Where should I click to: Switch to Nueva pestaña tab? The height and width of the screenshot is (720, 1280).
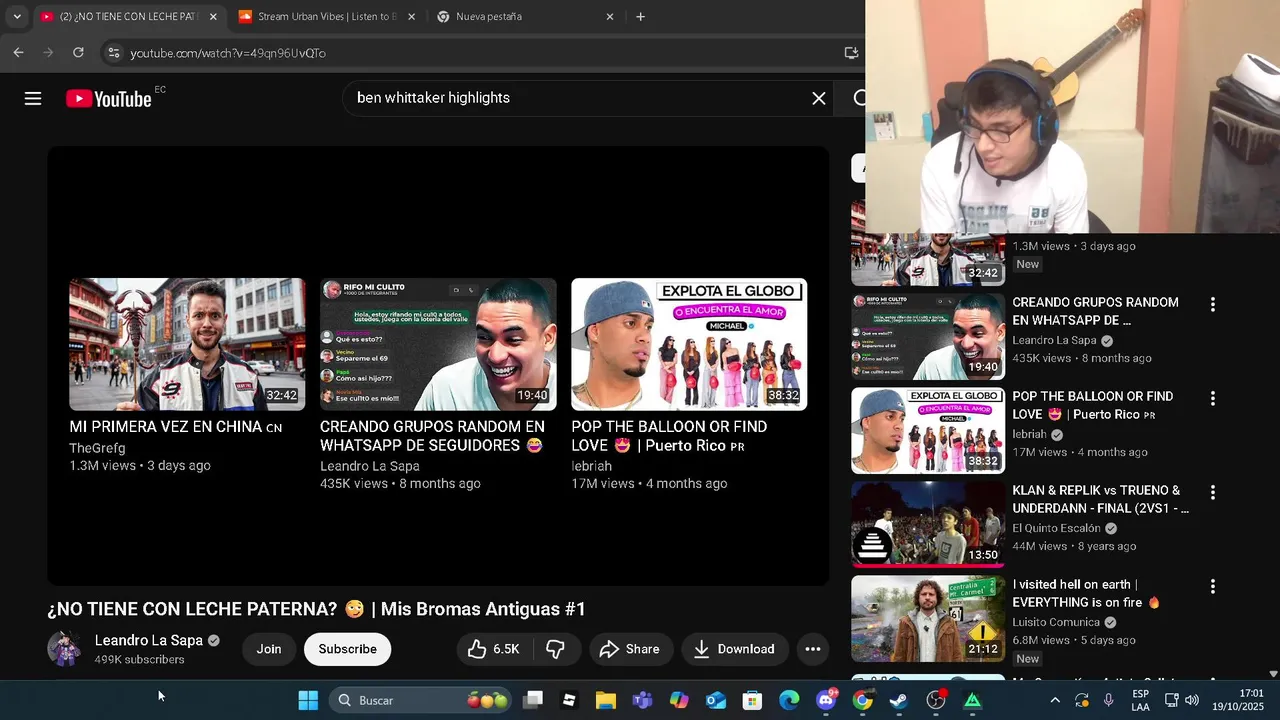(x=525, y=16)
